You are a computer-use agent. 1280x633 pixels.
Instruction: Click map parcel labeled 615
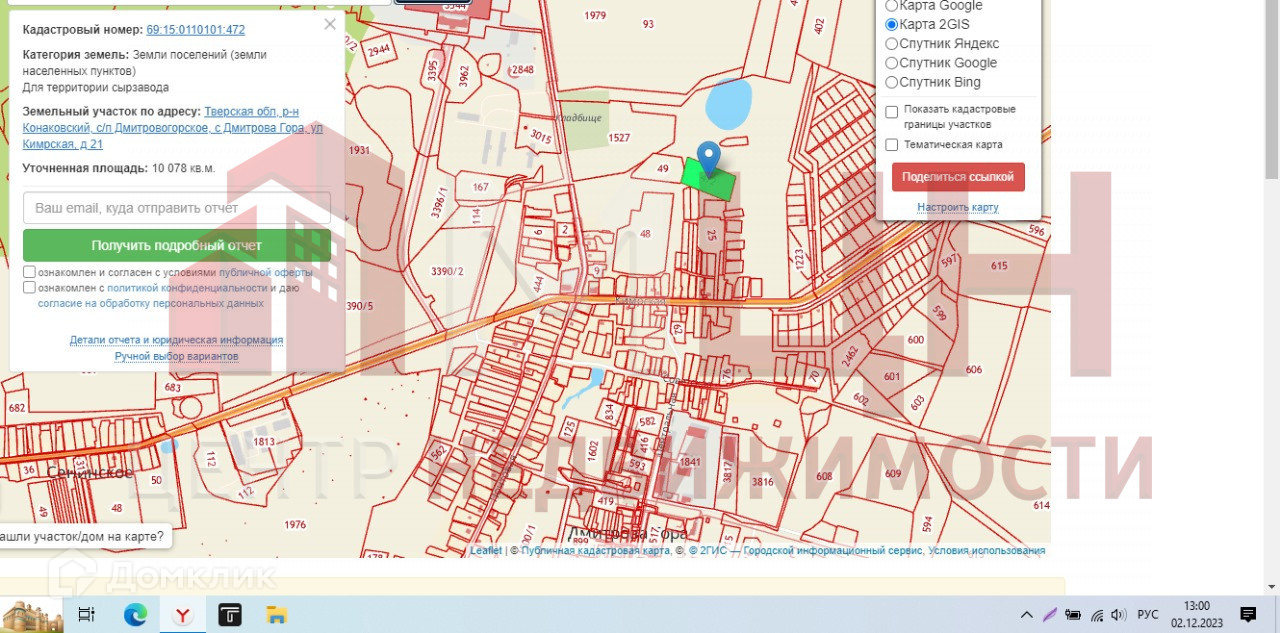999,266
